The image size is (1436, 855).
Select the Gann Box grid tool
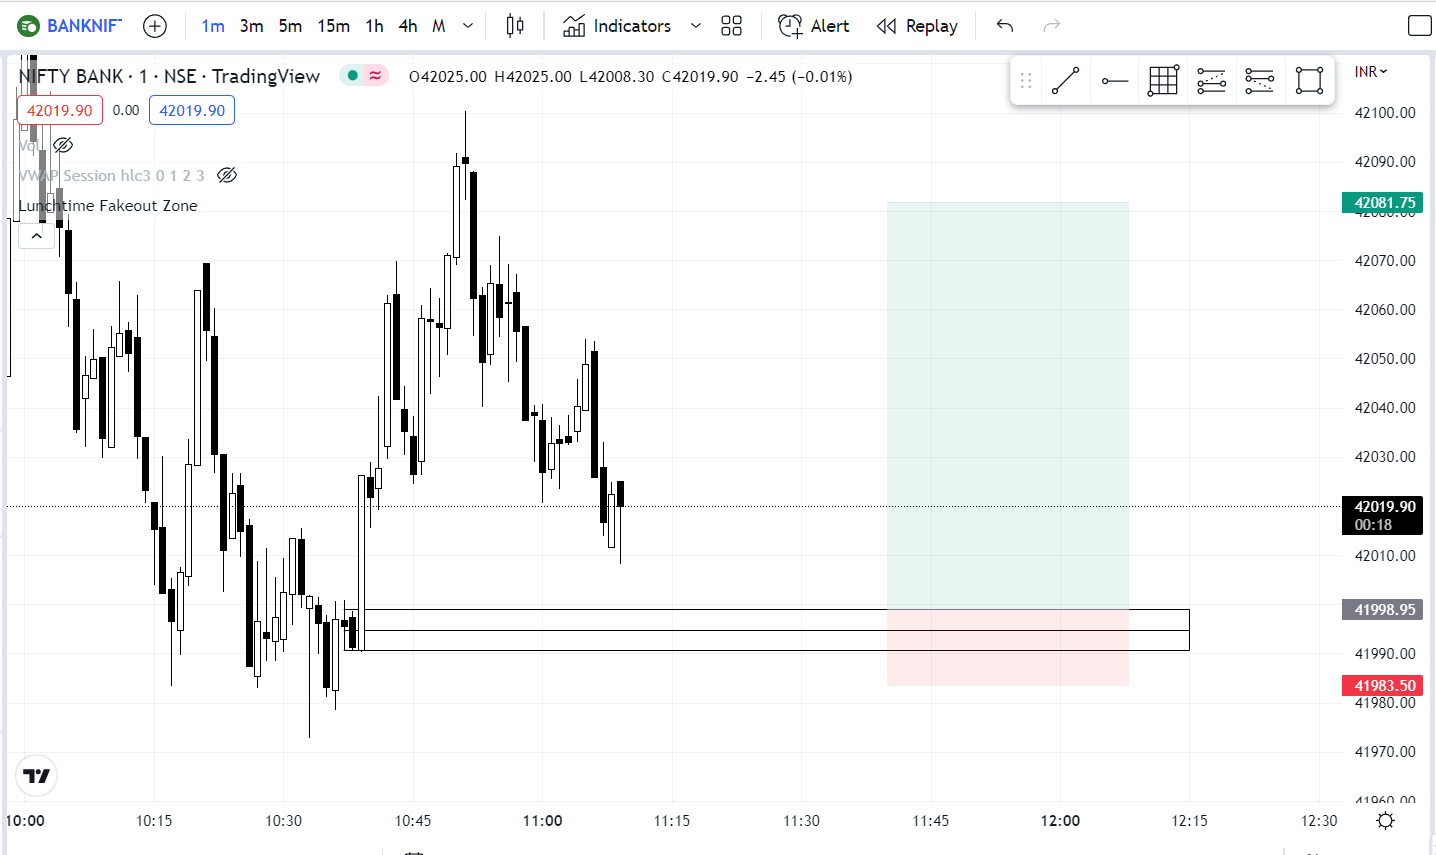point(1162,81)
